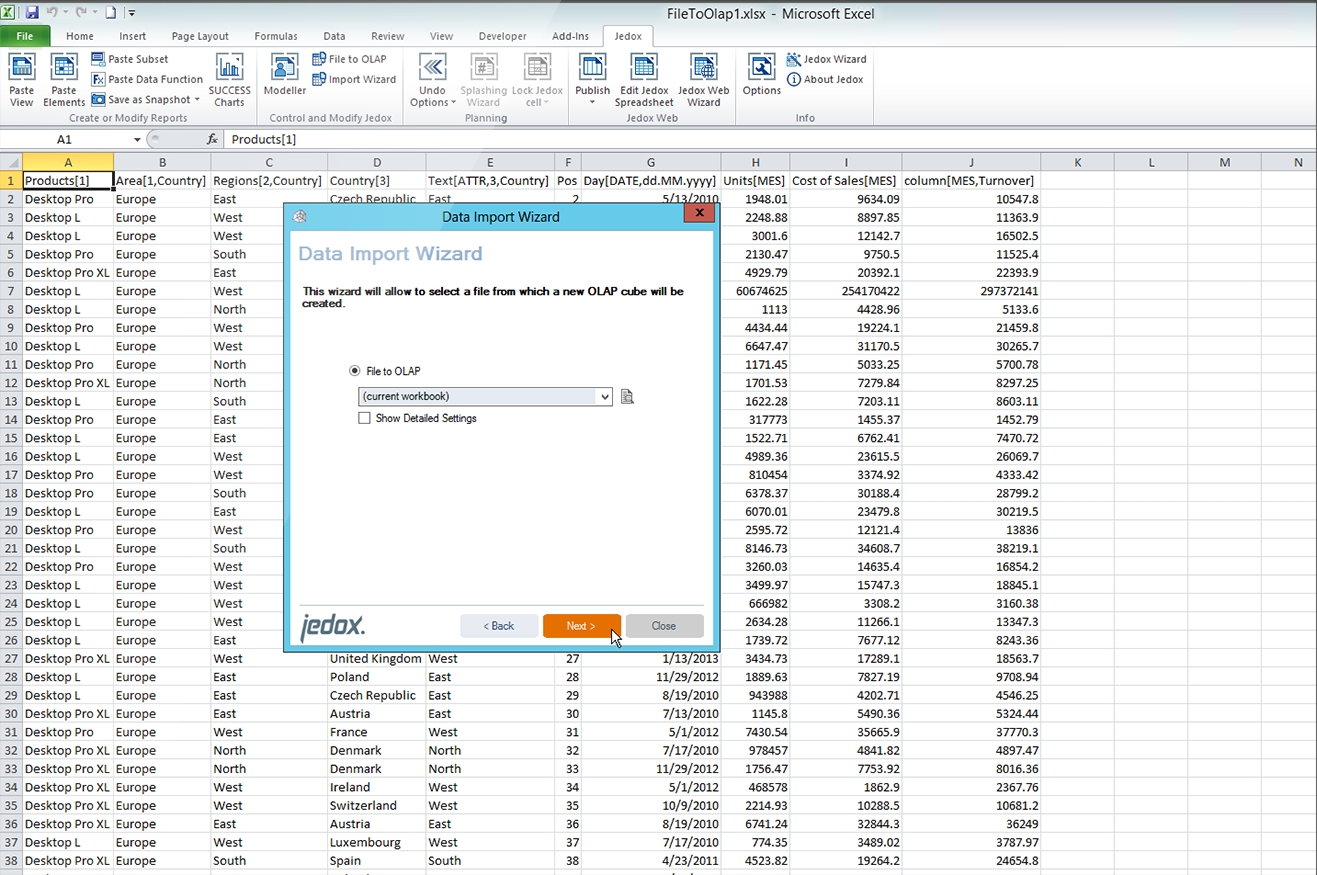1317x875 pixels.
Task: Switch to the Data tab
Action: tap(334, 36)
